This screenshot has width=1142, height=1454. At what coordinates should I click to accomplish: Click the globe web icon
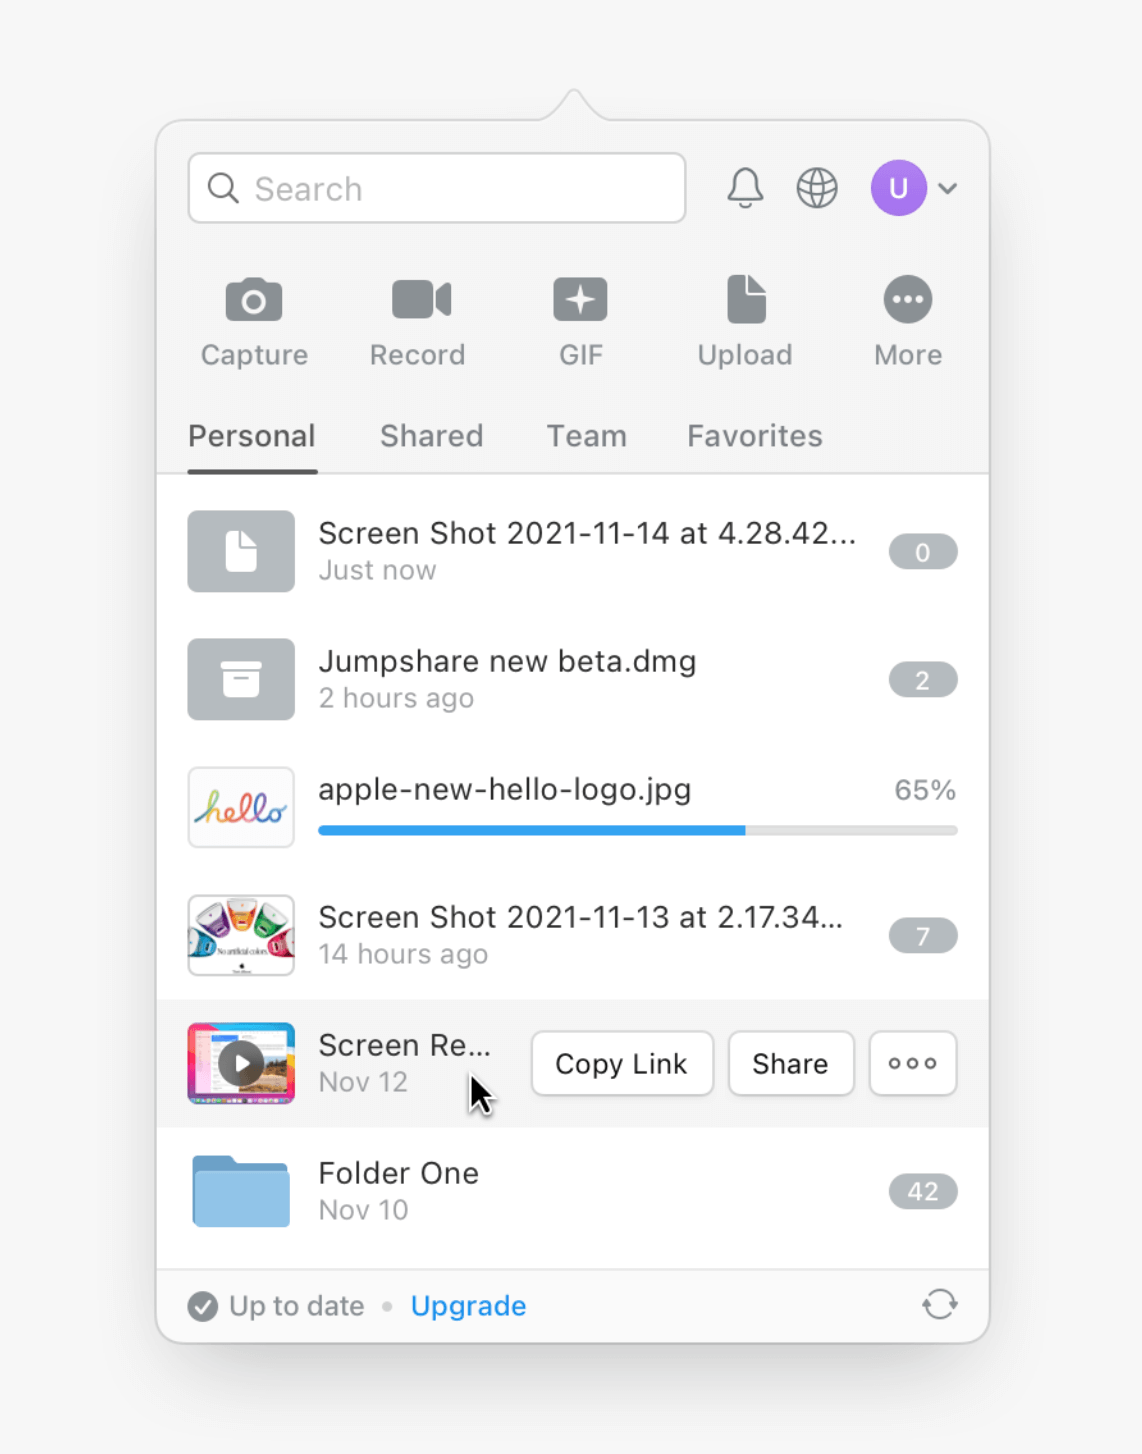coord(817,188)
